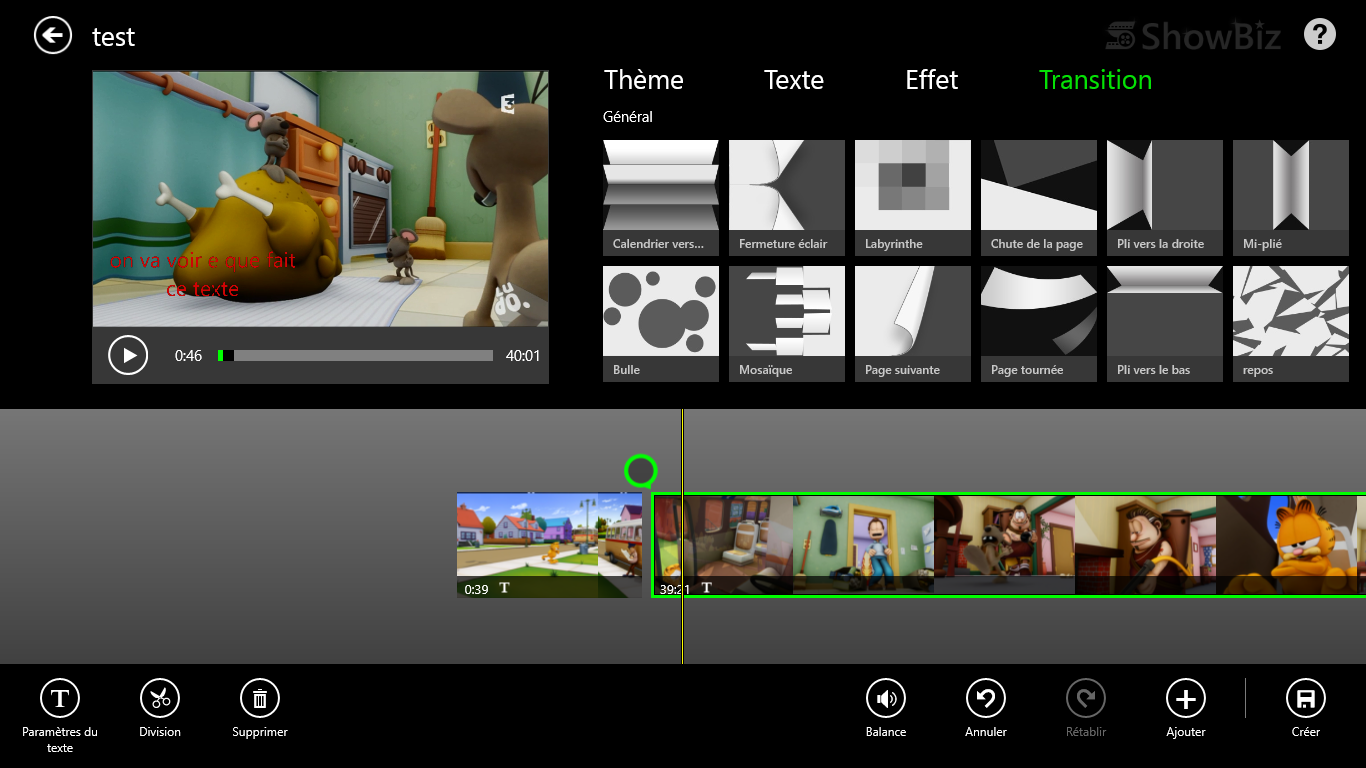Open the Balance audio control
The image size is (1366, 768).
click(x=886, y=698)
